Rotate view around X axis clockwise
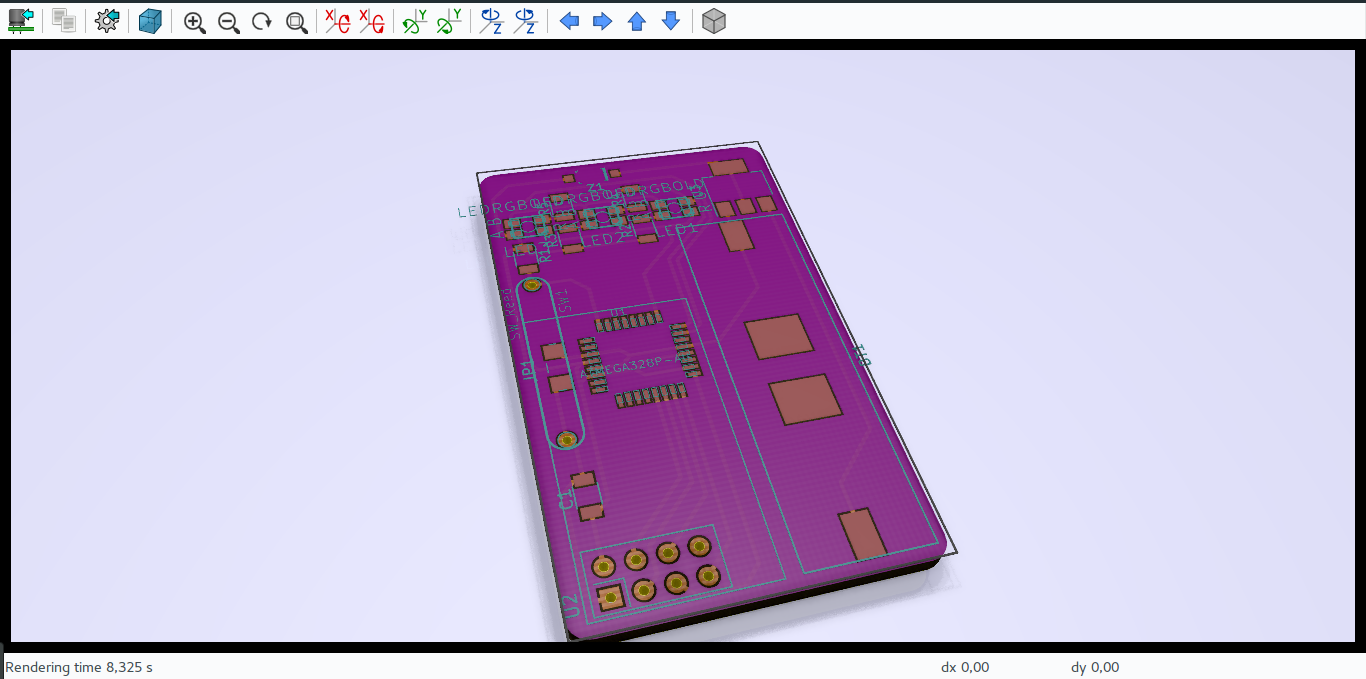Screen dimensions: 1366x679 (x=337, y=20)
